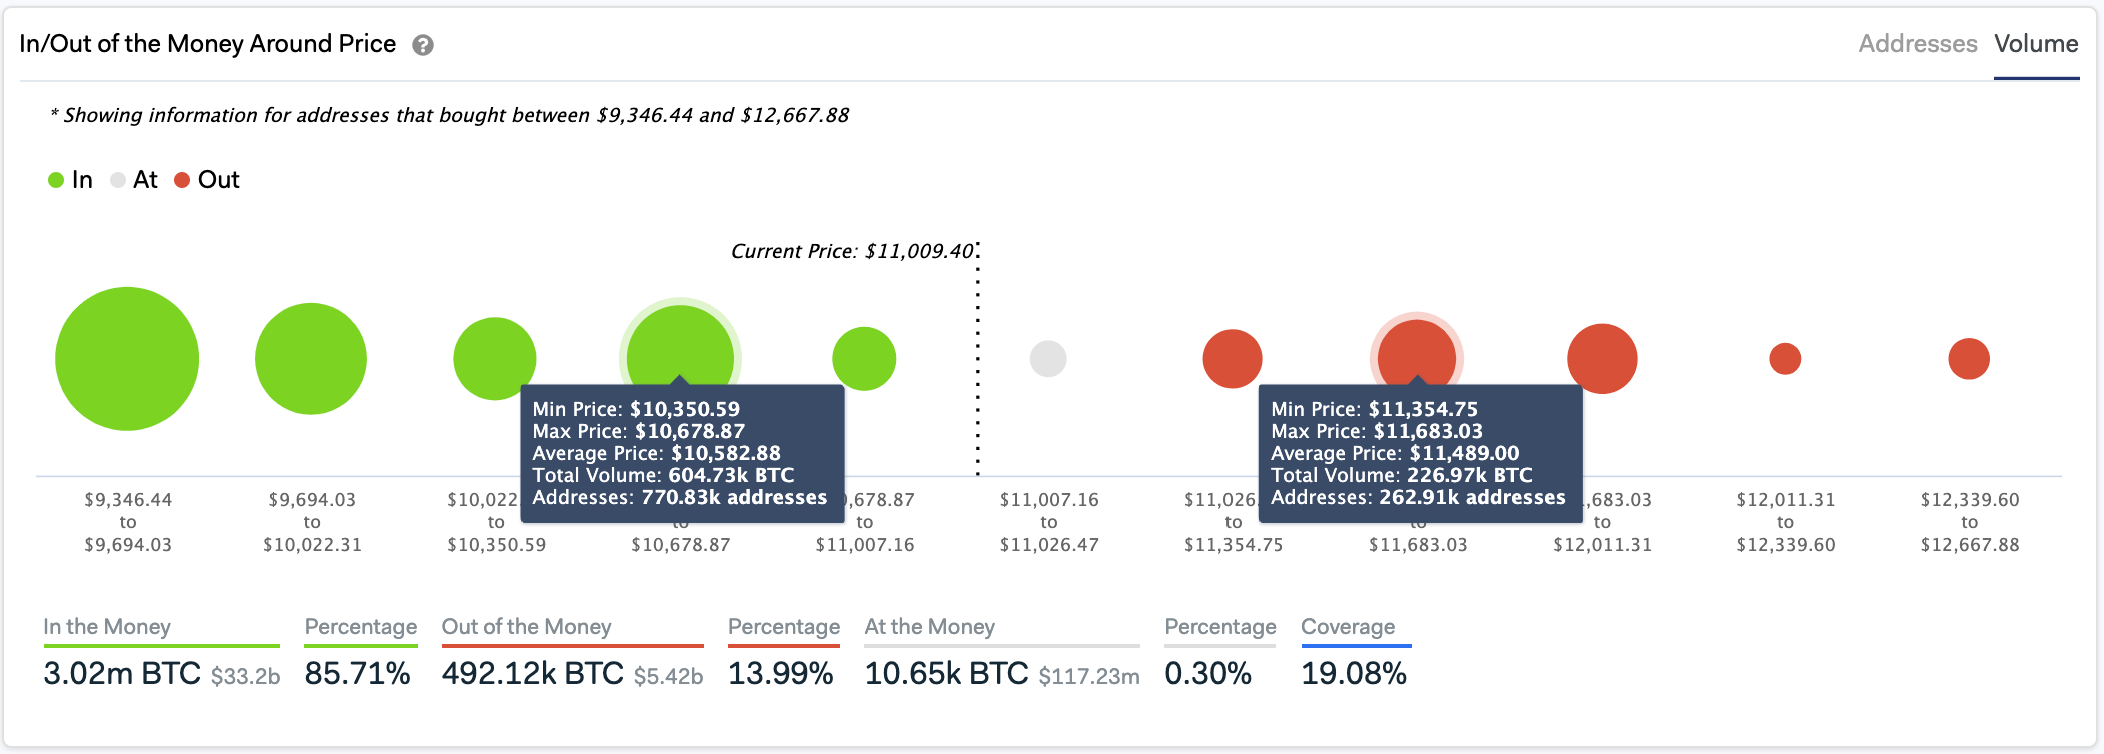Click the In the Money 3.02m BTC value
2104x754 pixels.
click(122, 673)
